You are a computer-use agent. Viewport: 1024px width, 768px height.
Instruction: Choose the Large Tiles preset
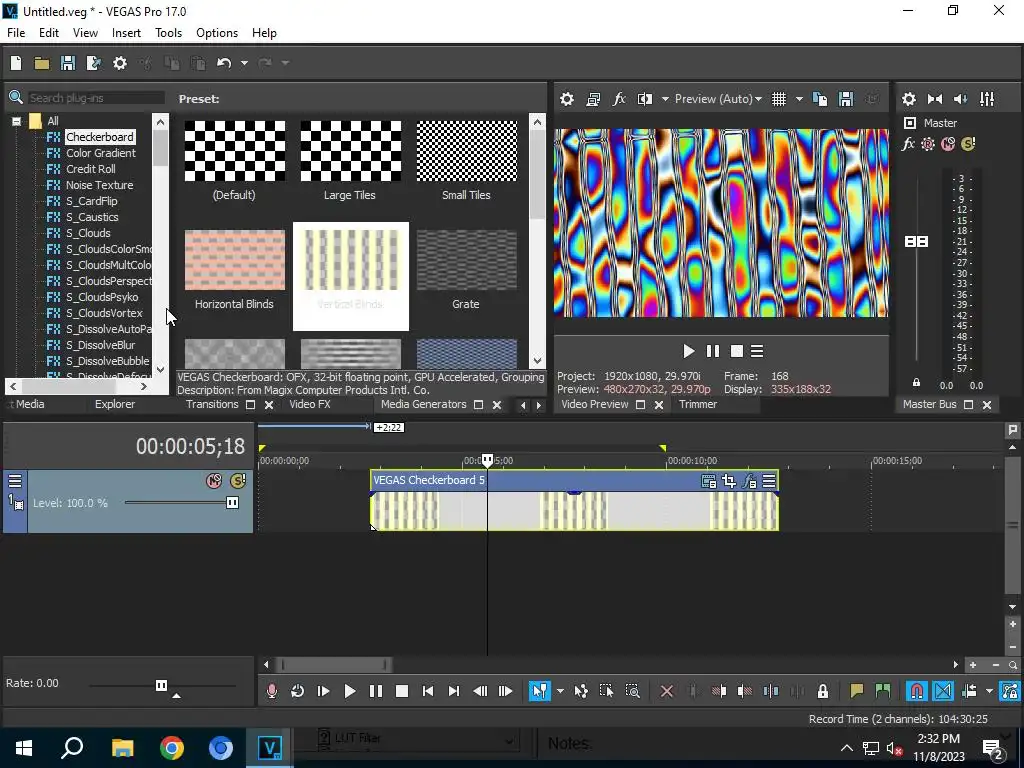click(351, 161)
